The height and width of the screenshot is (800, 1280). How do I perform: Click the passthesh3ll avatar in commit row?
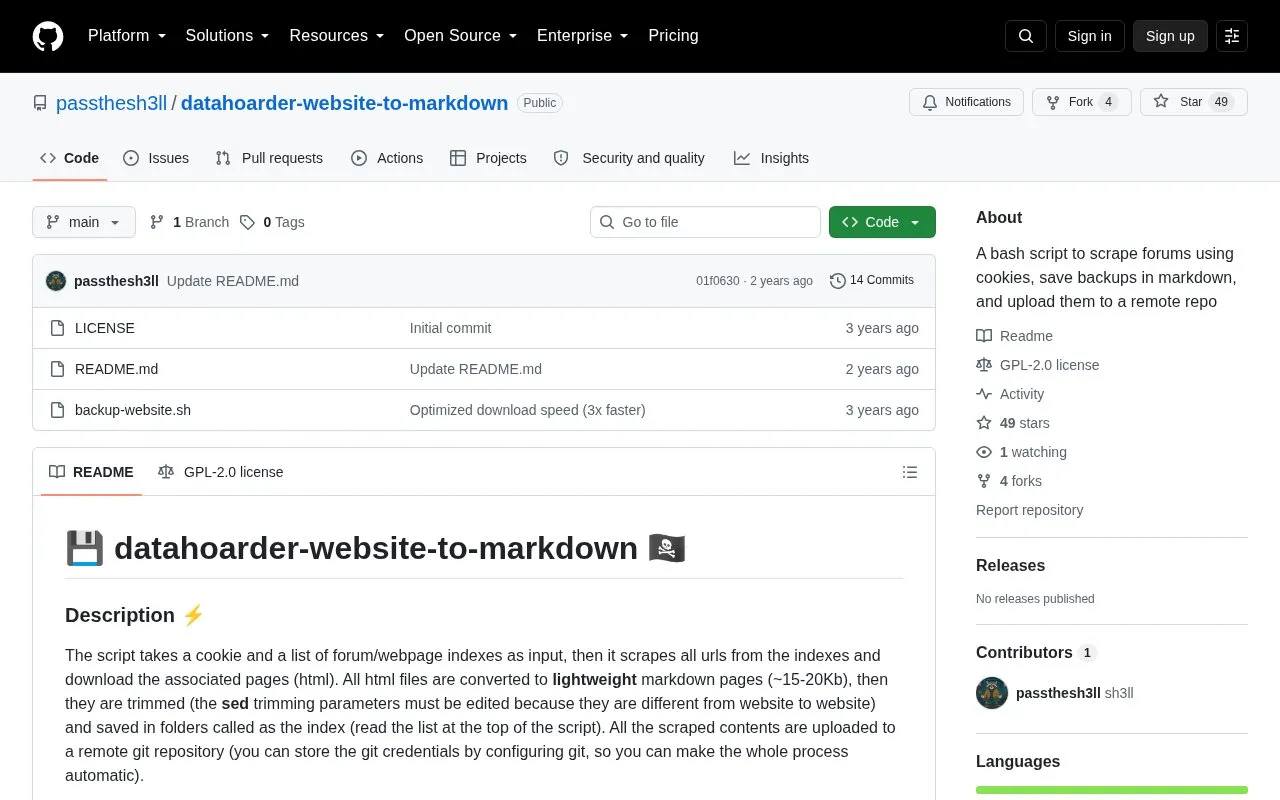(x=56, y=281)
